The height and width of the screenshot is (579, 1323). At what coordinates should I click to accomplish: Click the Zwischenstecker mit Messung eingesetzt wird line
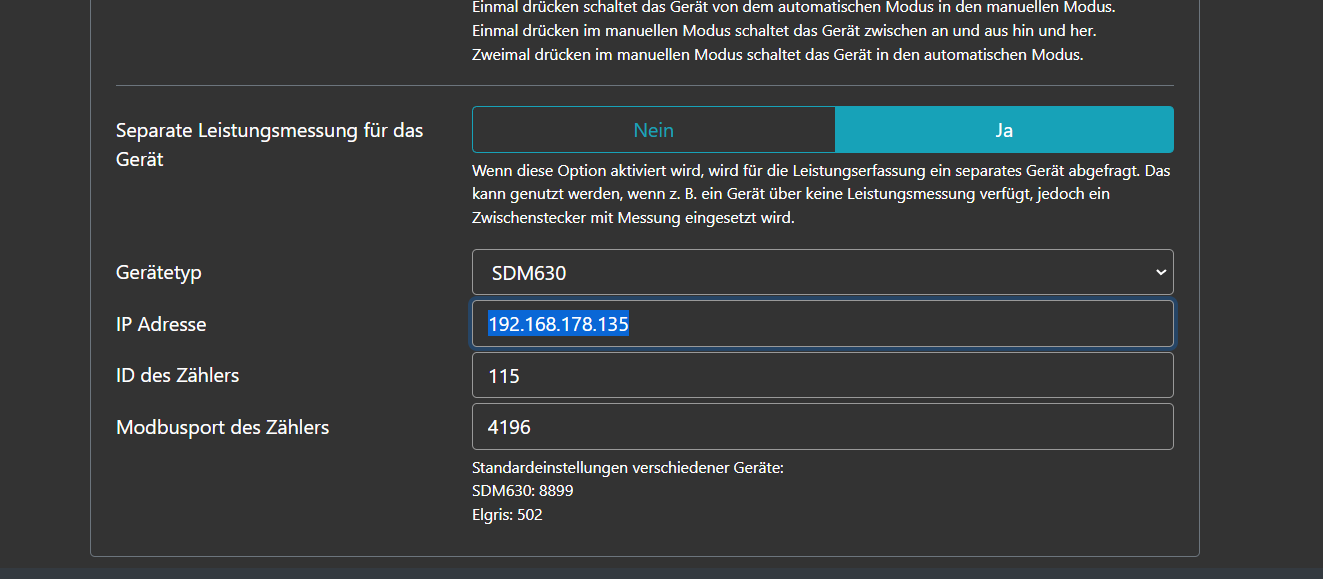click(x=633, y=217)
